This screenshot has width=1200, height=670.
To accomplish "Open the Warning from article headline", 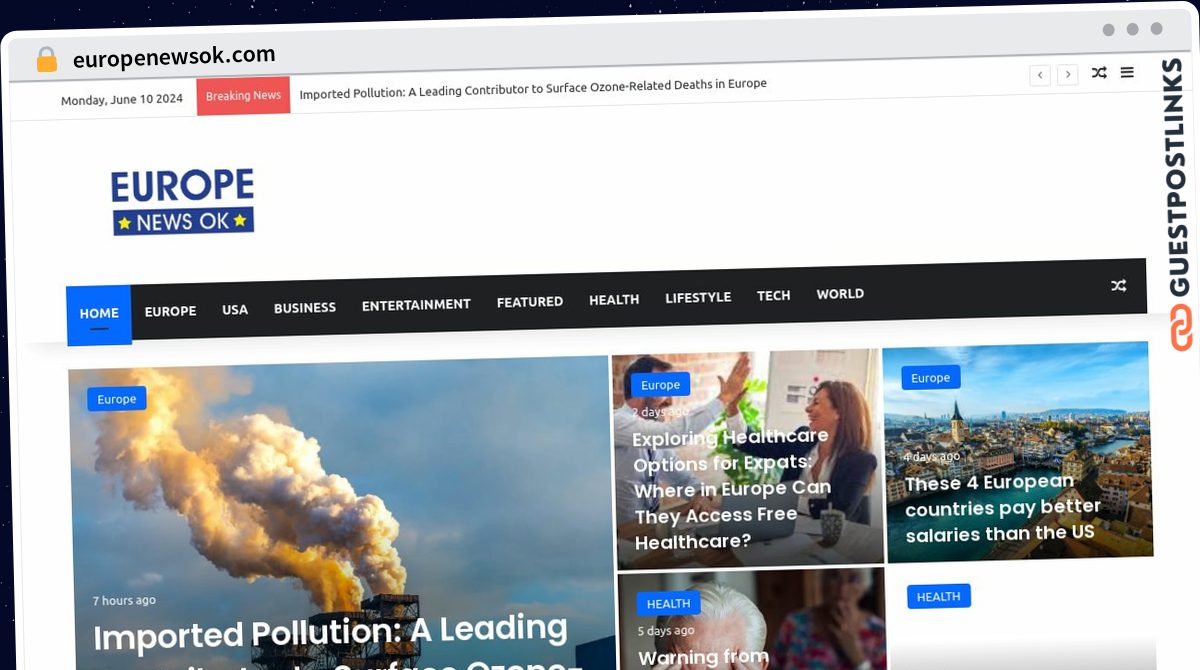I will 704,657.
